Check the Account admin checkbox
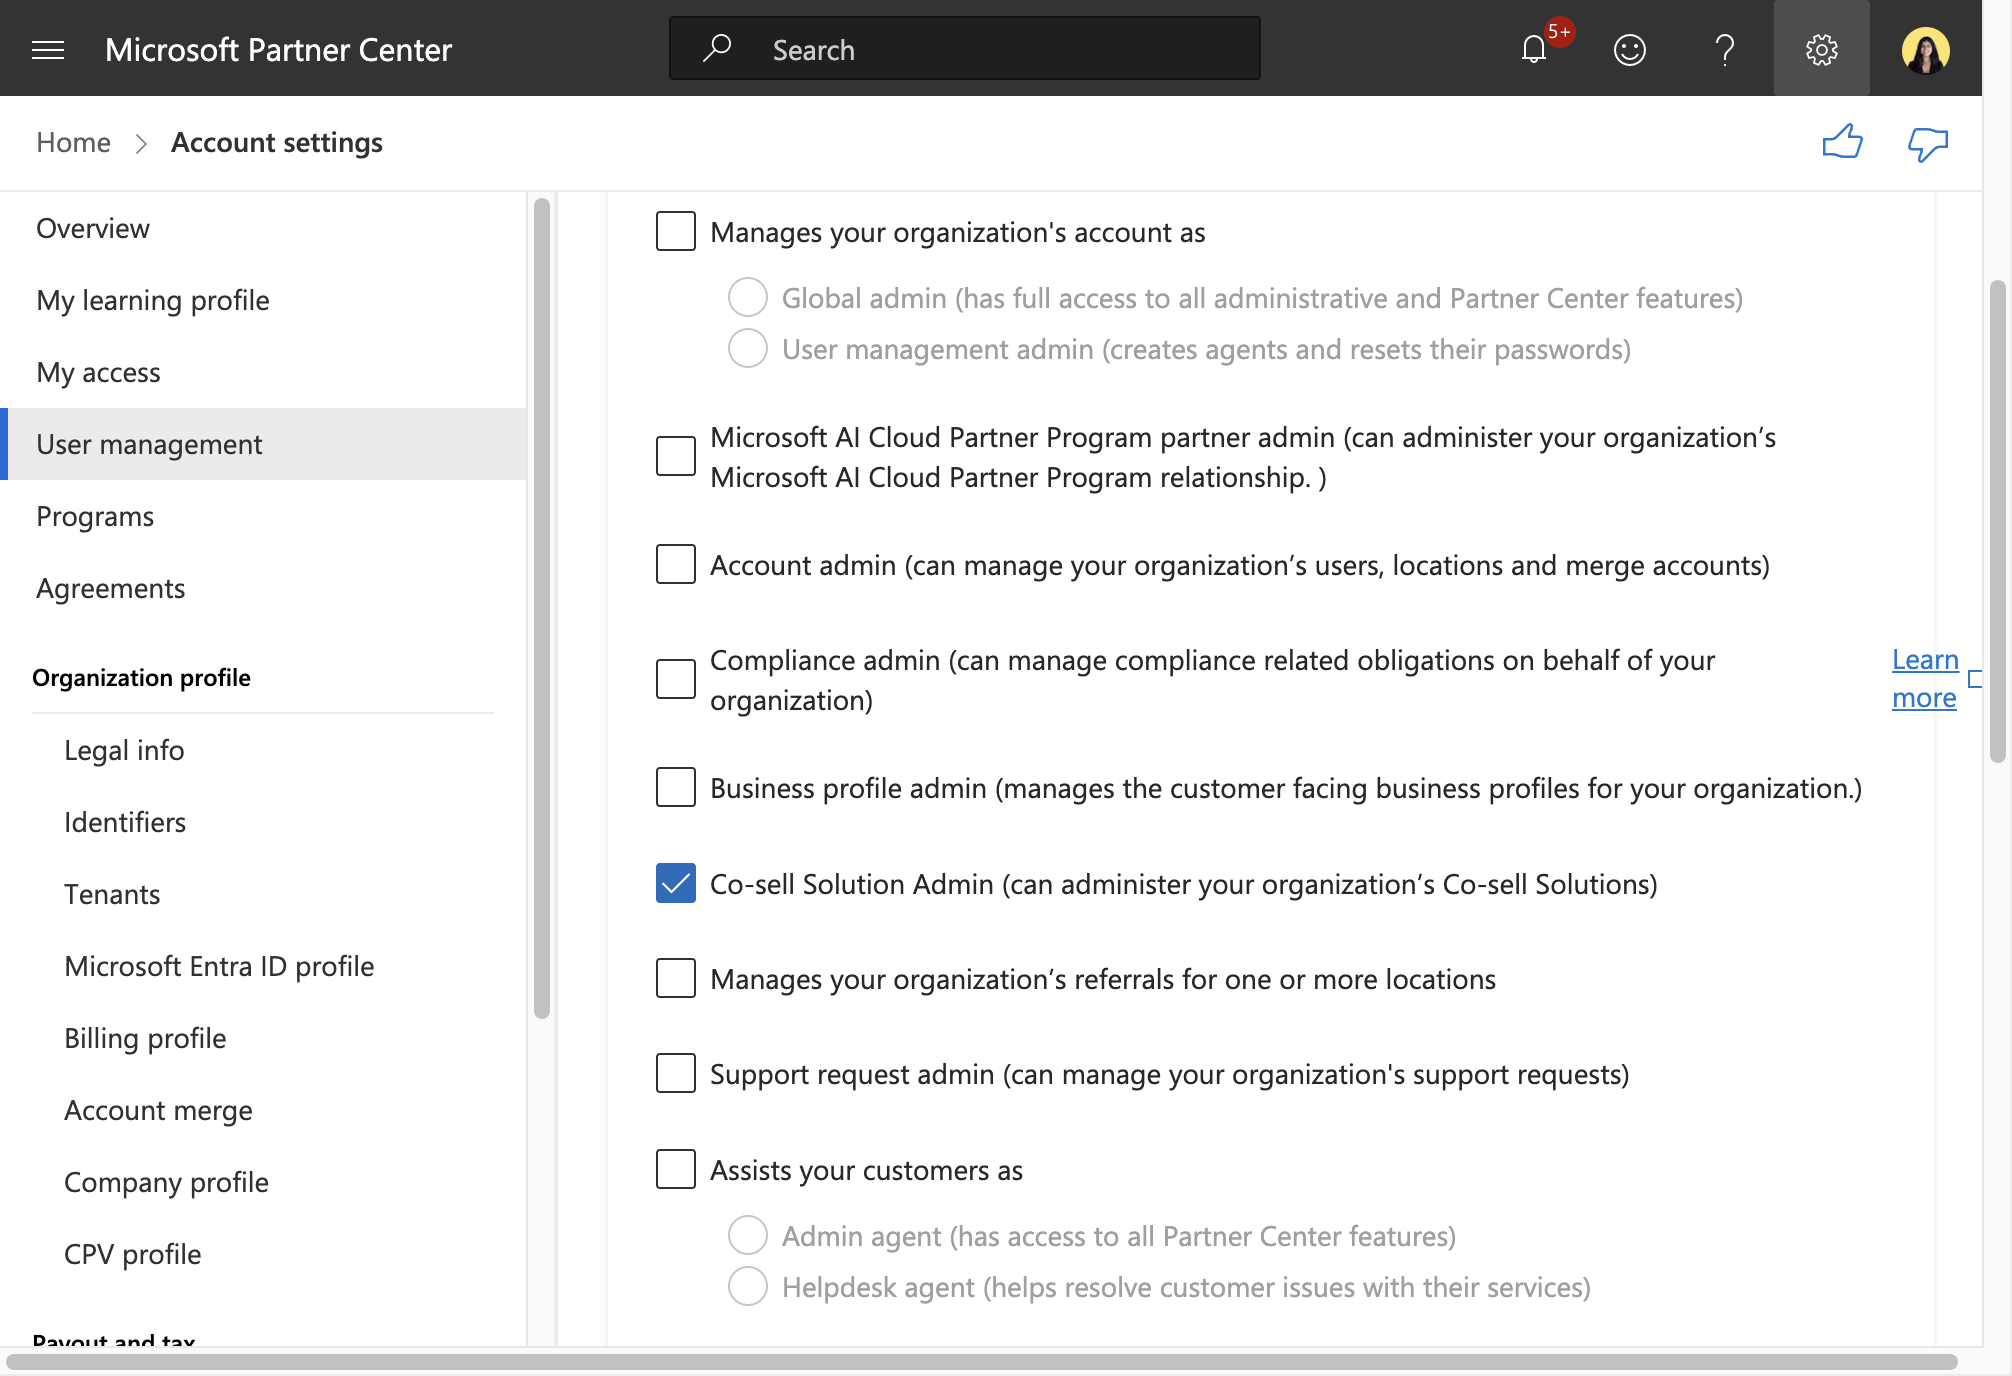This screenshot has width=2012, height=1376. tap(676, 564)
